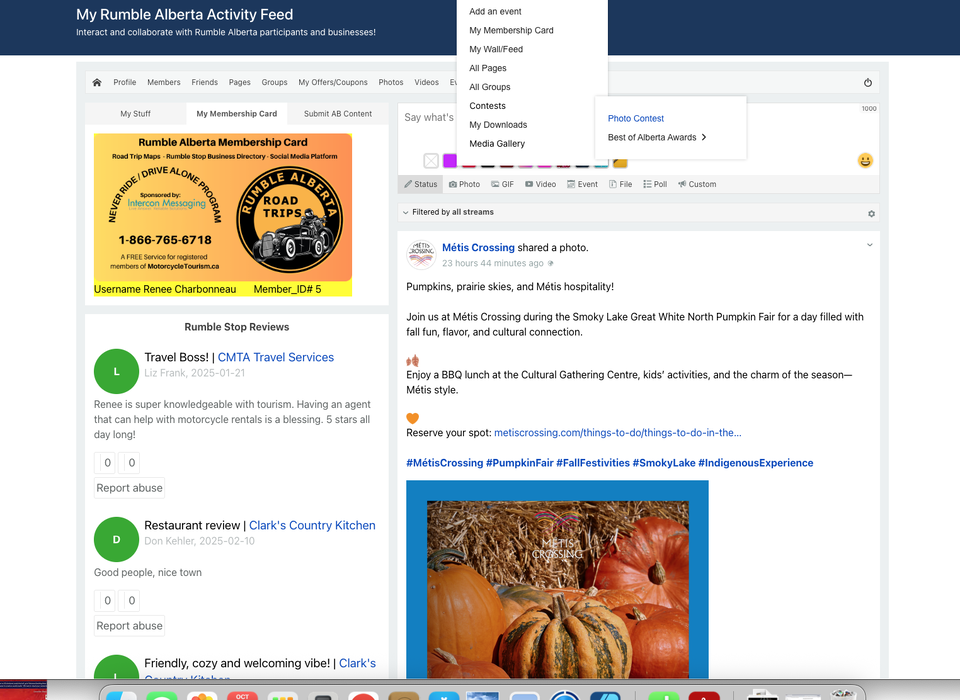Viewport: 960px width, 700px height.
Task: Open the Métis Crossing pumpkin photo
Action: tap(557, 580)
